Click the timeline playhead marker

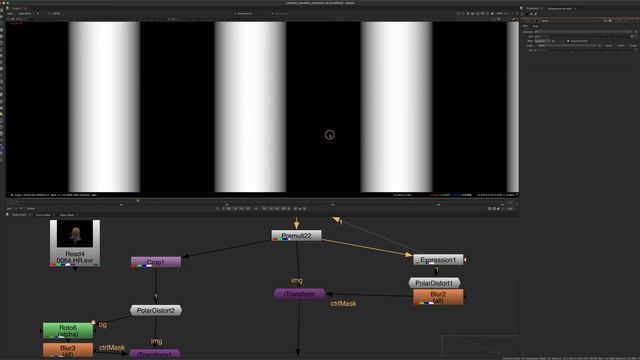138,200
